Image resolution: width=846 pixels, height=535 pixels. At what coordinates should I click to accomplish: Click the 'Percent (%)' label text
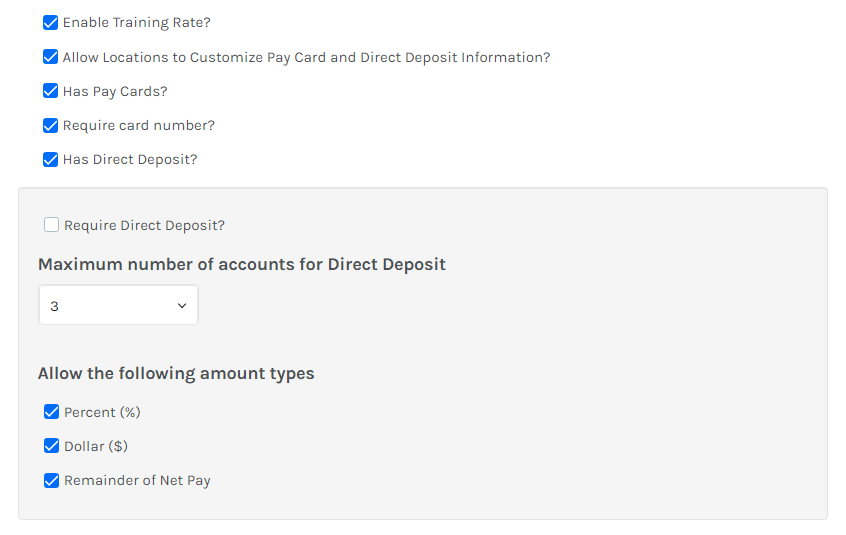coord(102,412)
